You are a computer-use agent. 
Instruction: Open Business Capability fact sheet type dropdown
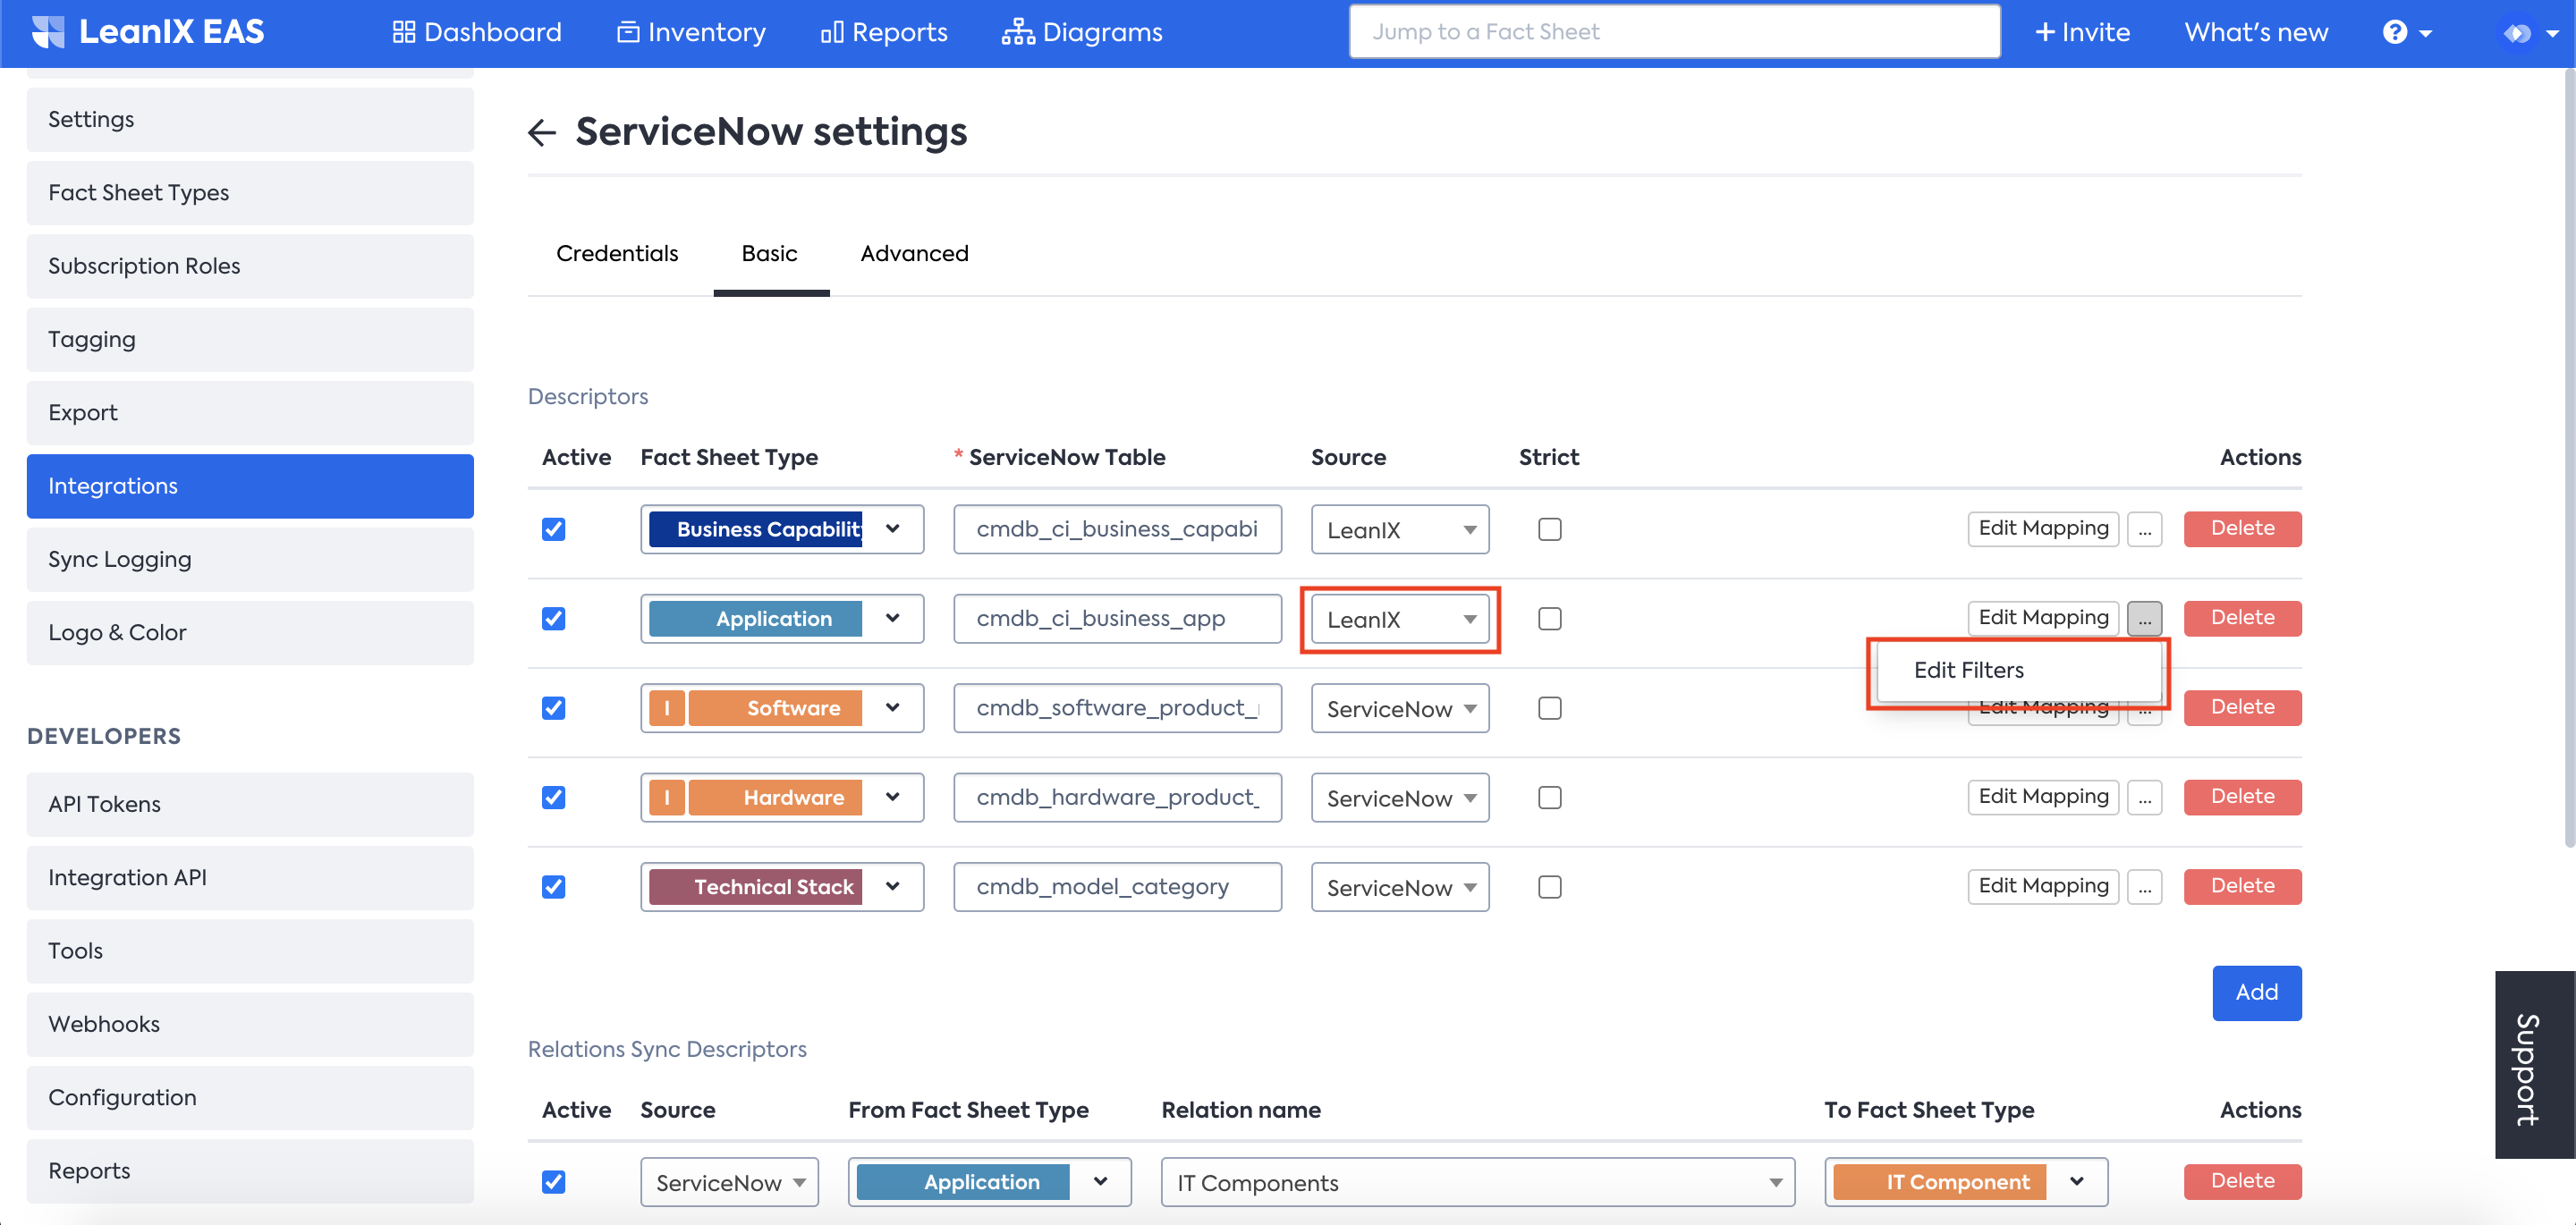tap(782, 529)
